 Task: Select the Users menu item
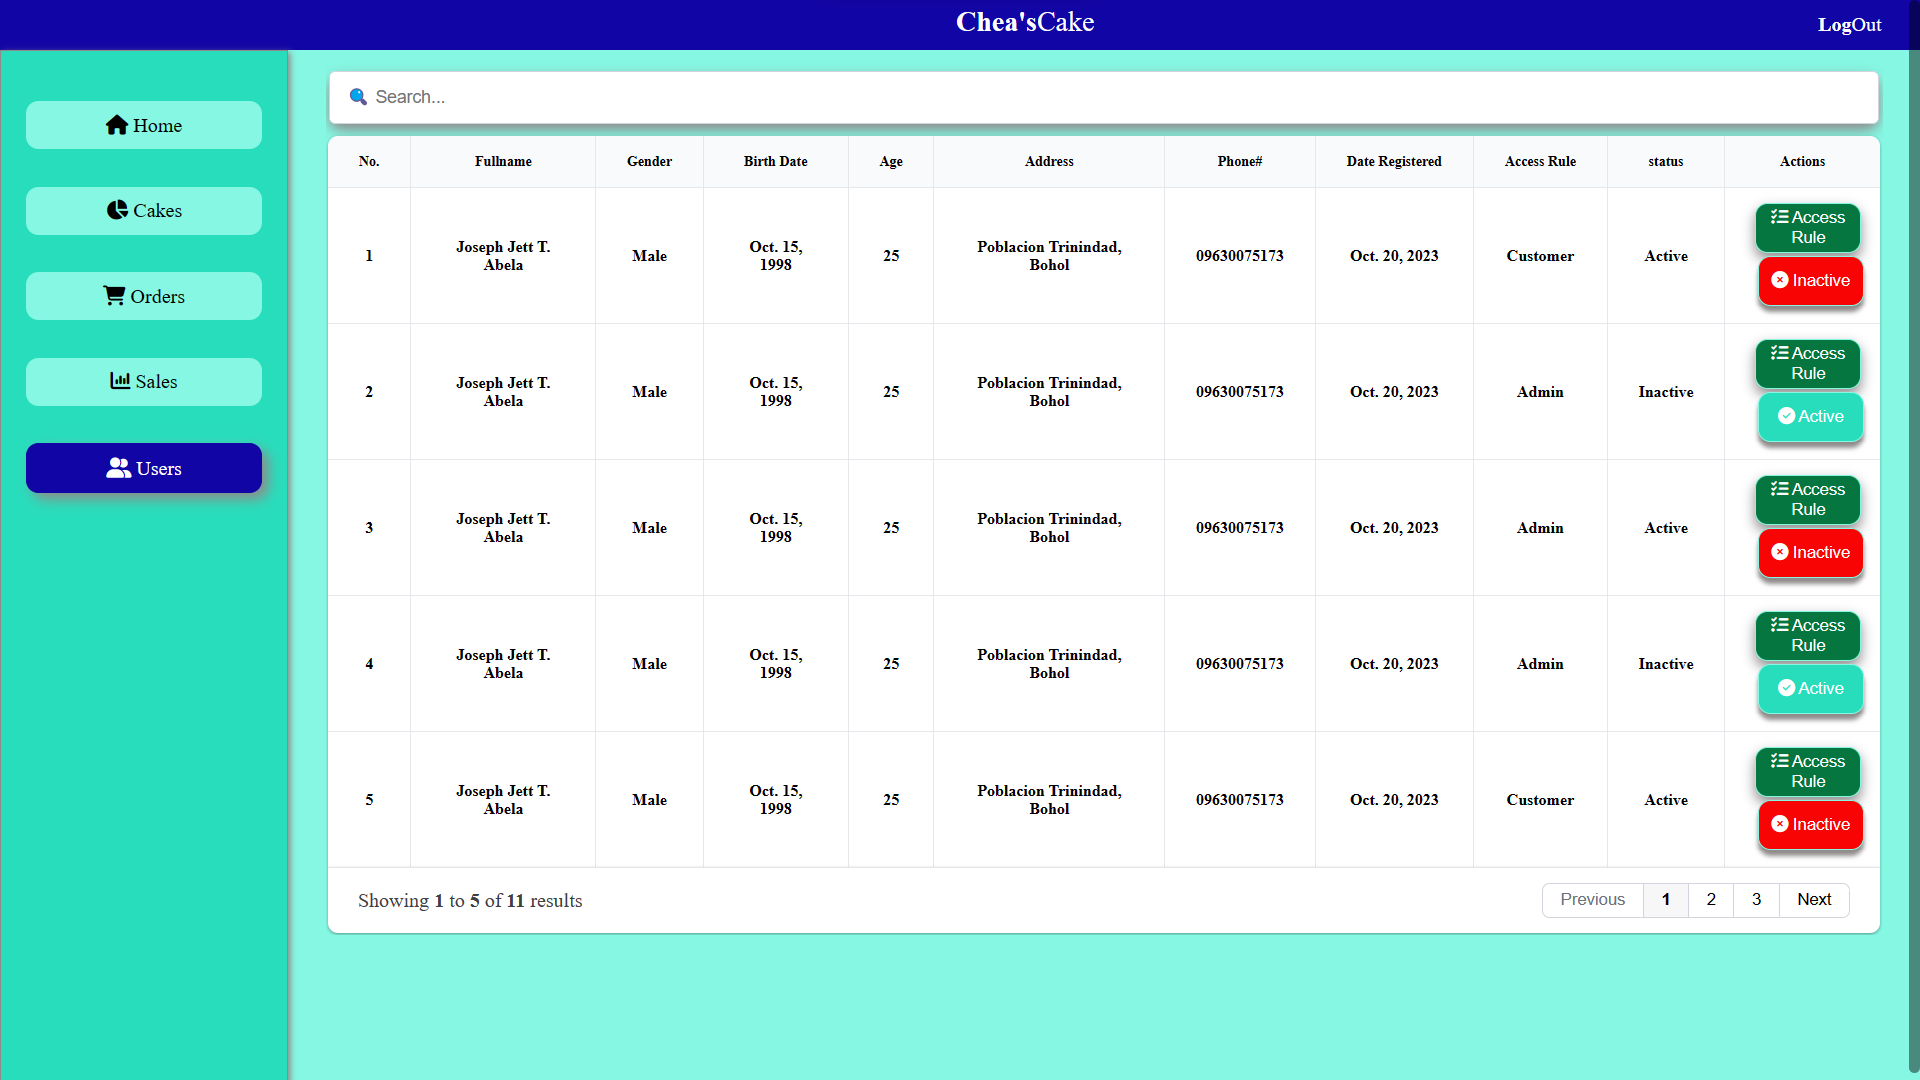pos(144,468)
